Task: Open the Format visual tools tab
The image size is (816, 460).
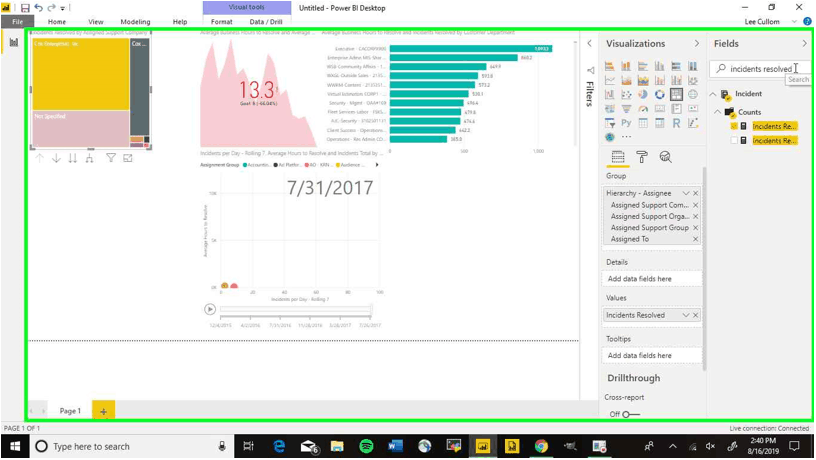Action: pyautogui.click(x=222, y=22)
